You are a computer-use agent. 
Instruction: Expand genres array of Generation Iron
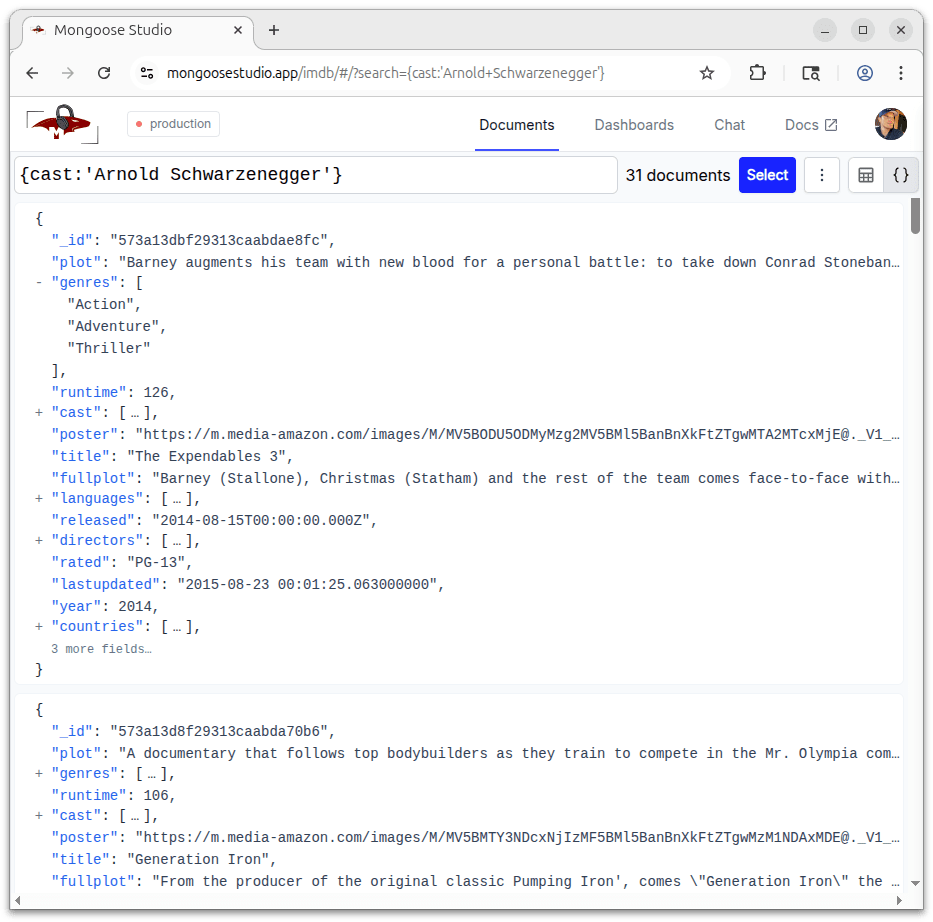pos(39,773)
